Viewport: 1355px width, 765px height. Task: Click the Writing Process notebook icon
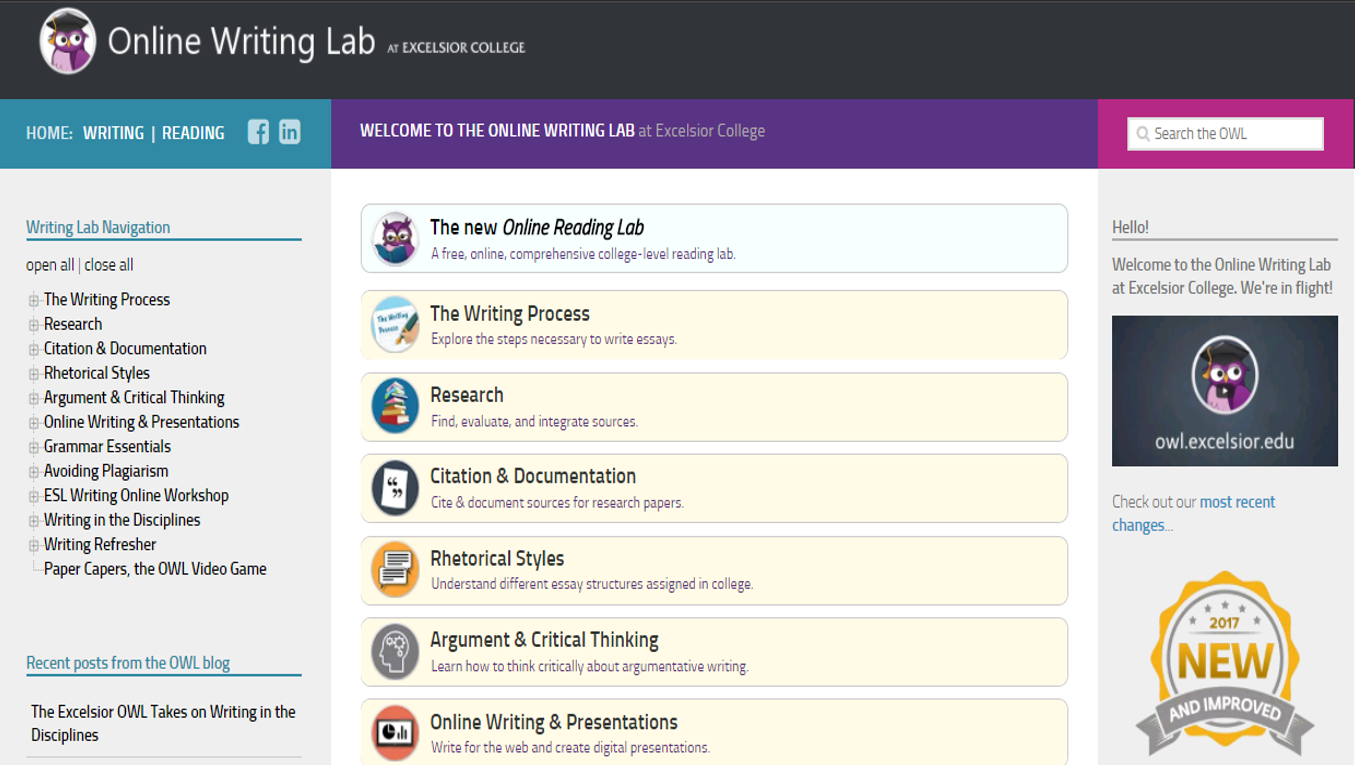pyautogui.click(x=395, y=324)
